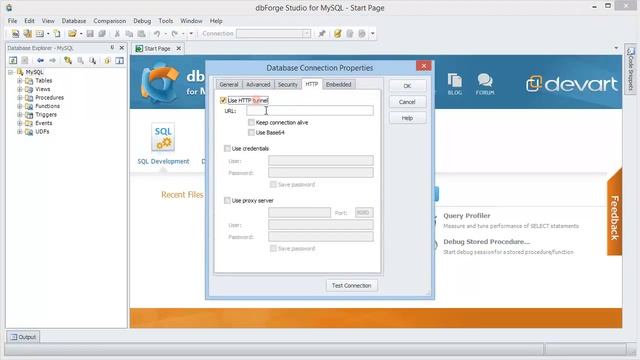Open the Feedback side tab
640x360 pixels.
615,216
